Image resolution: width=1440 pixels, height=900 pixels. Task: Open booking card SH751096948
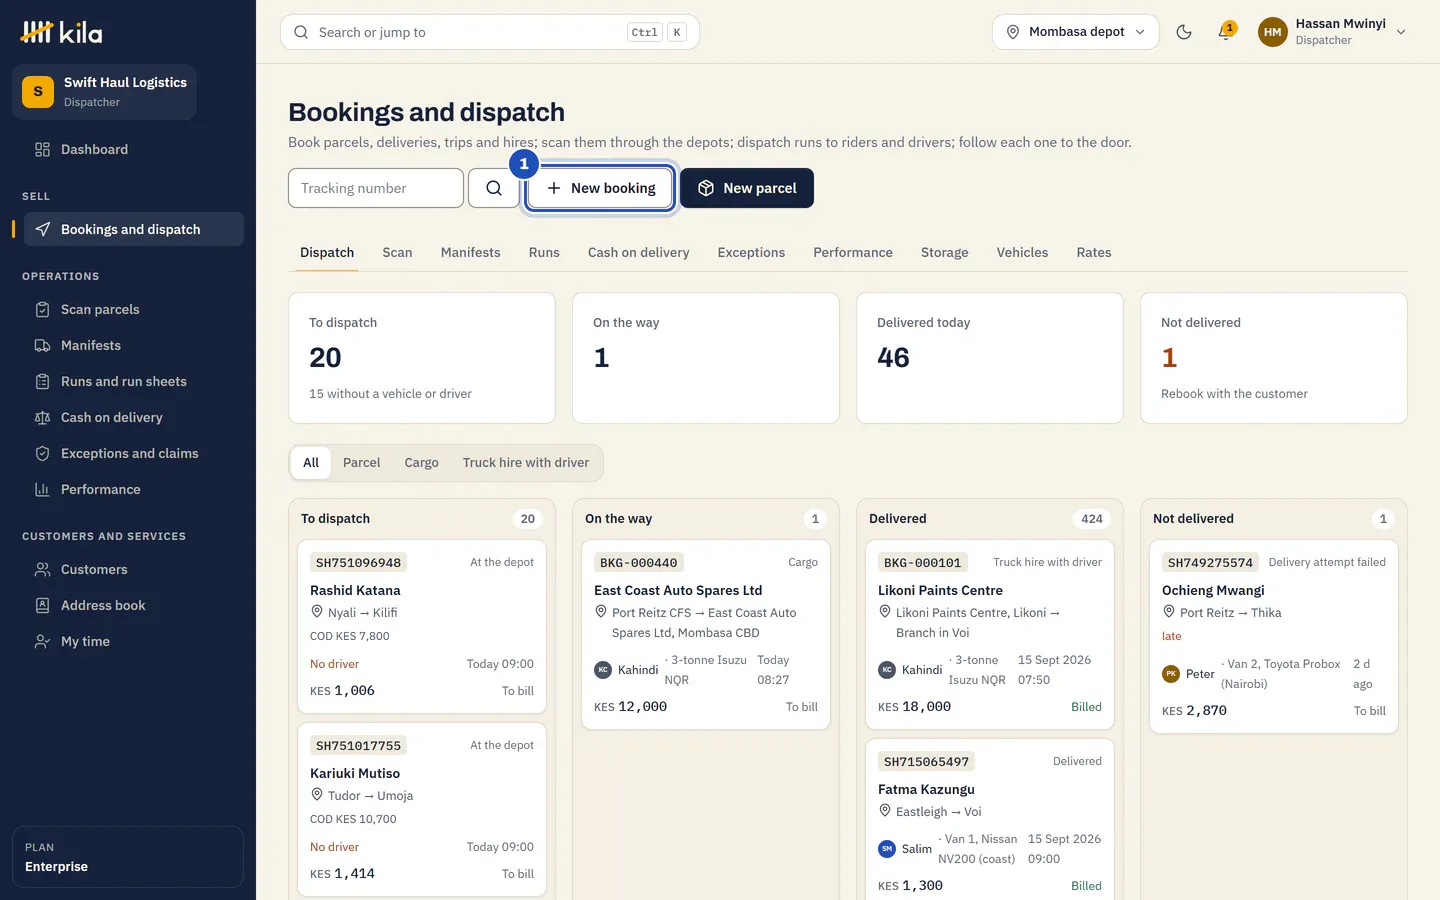[422, 627]
